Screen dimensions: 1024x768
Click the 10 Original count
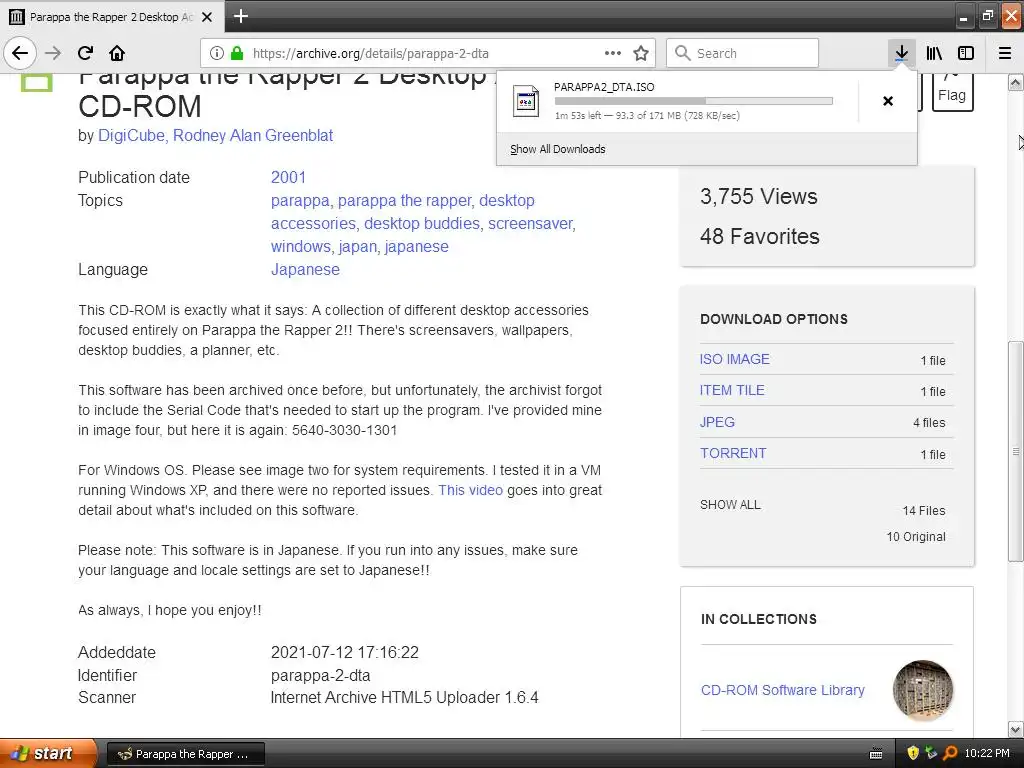pyautogui.click(x=916, y=537)
